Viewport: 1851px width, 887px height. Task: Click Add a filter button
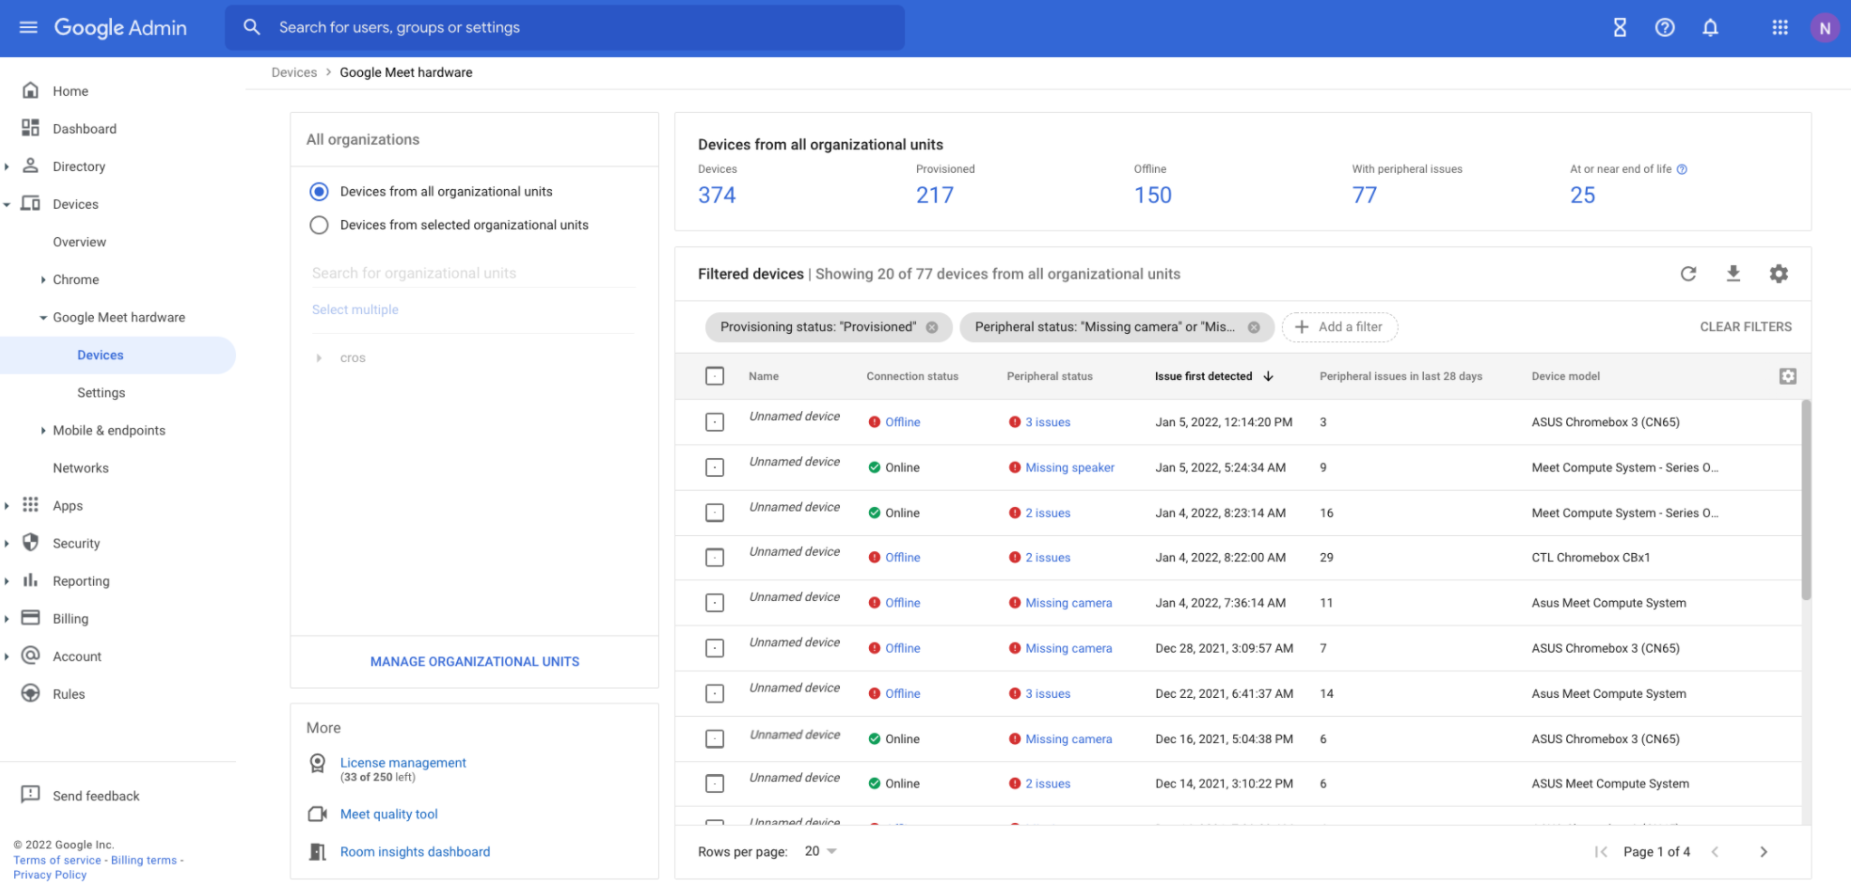(1340, 327)
